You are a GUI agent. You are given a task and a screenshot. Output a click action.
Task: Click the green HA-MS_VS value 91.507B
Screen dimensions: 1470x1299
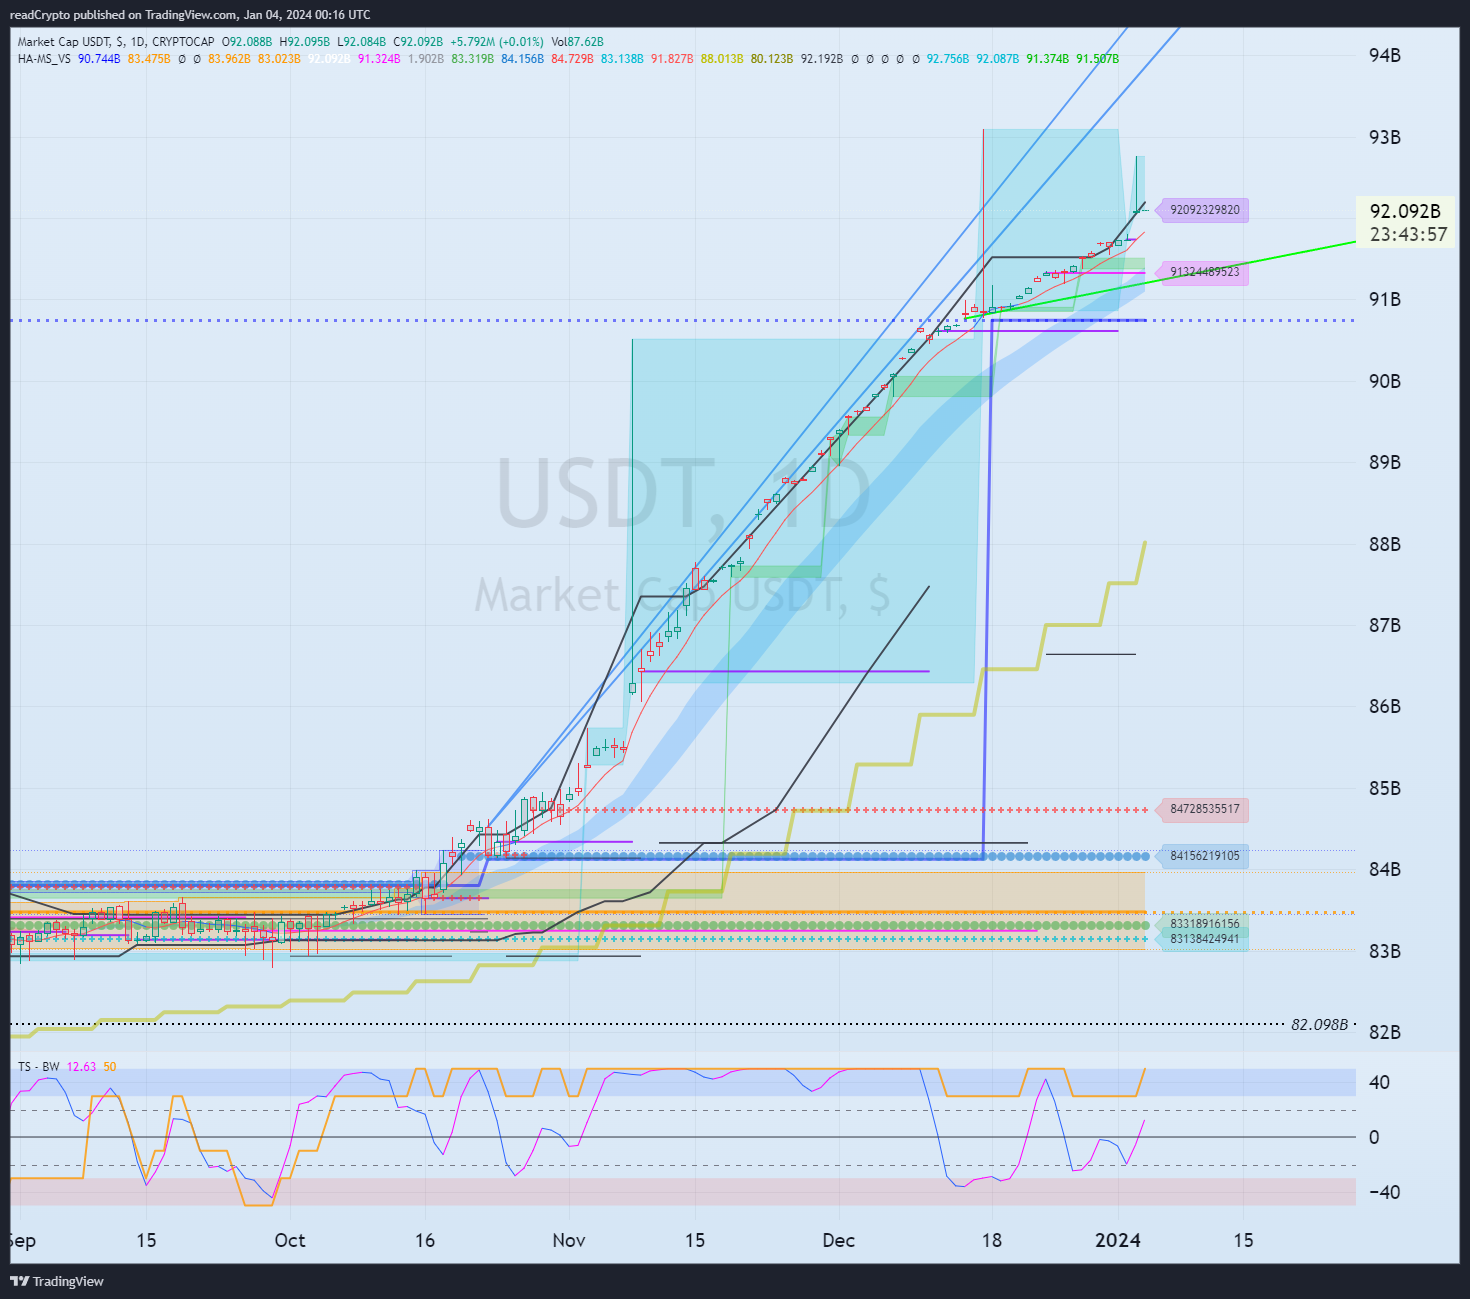coord(1098,59)
